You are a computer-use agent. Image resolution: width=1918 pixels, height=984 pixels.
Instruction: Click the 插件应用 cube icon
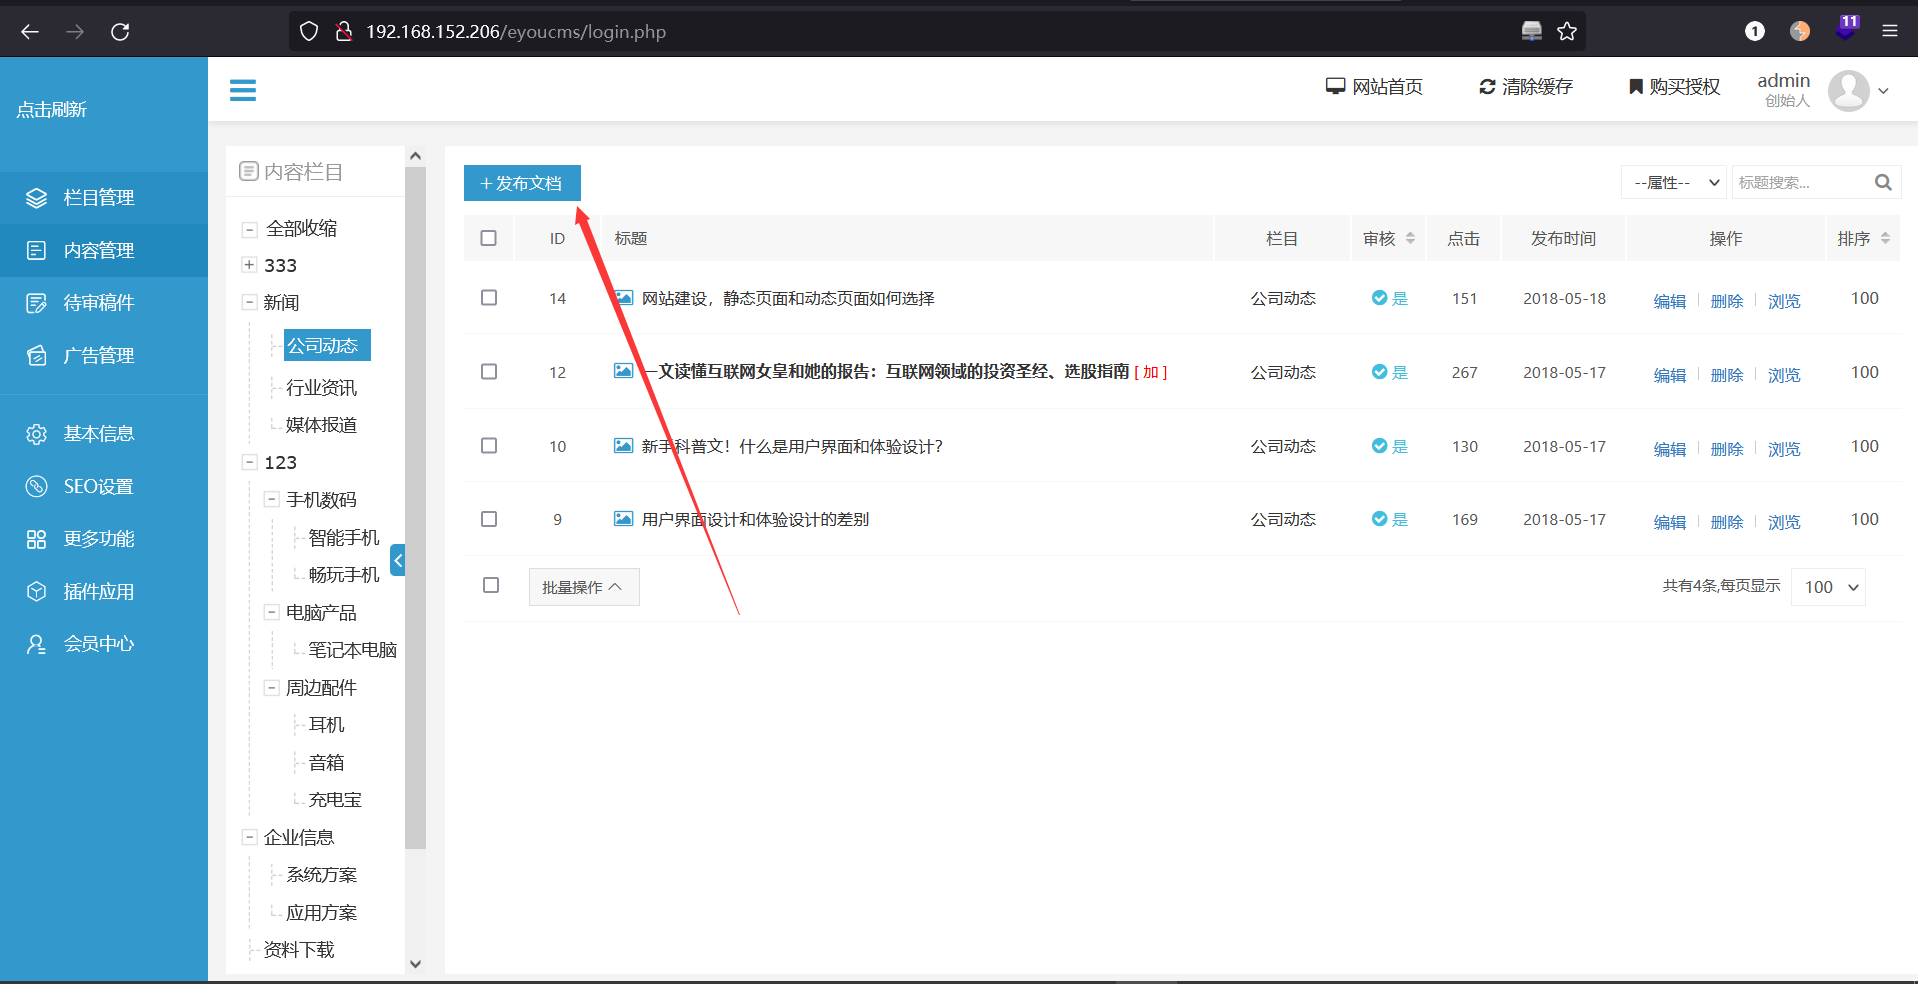pos(37,592)
